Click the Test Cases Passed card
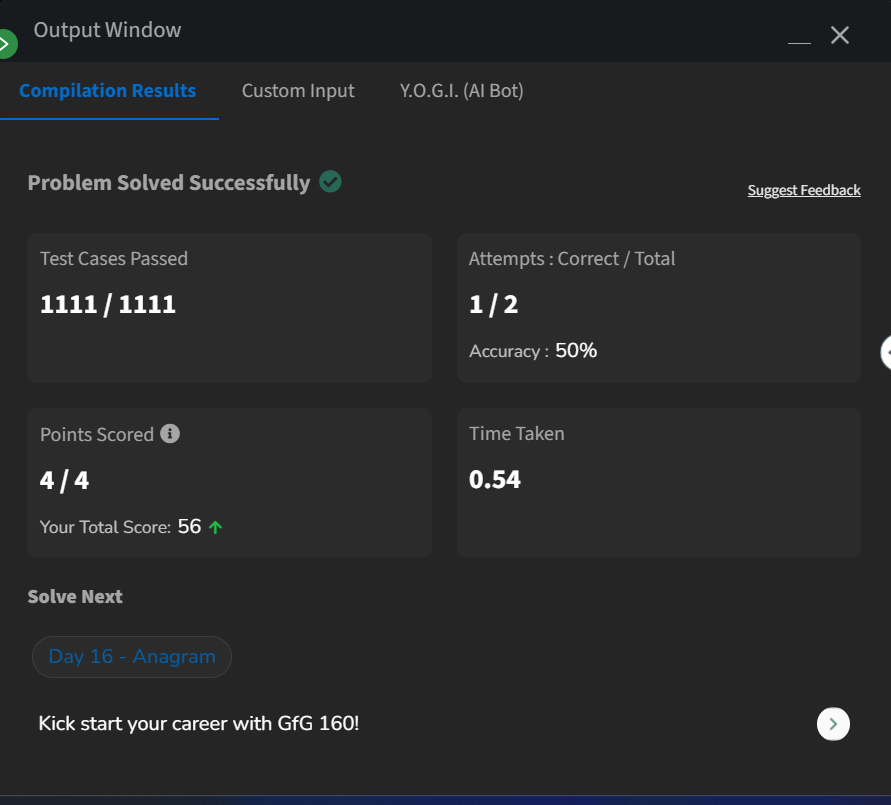Viewport: 891px width, 805px height. 229,308
